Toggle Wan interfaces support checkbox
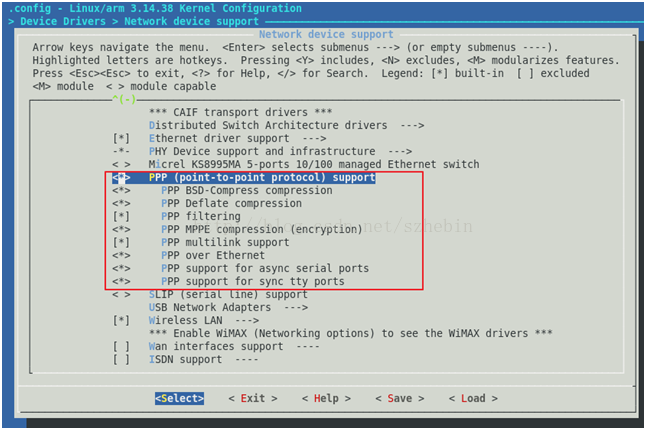The image size is (646, 430). 121,346
